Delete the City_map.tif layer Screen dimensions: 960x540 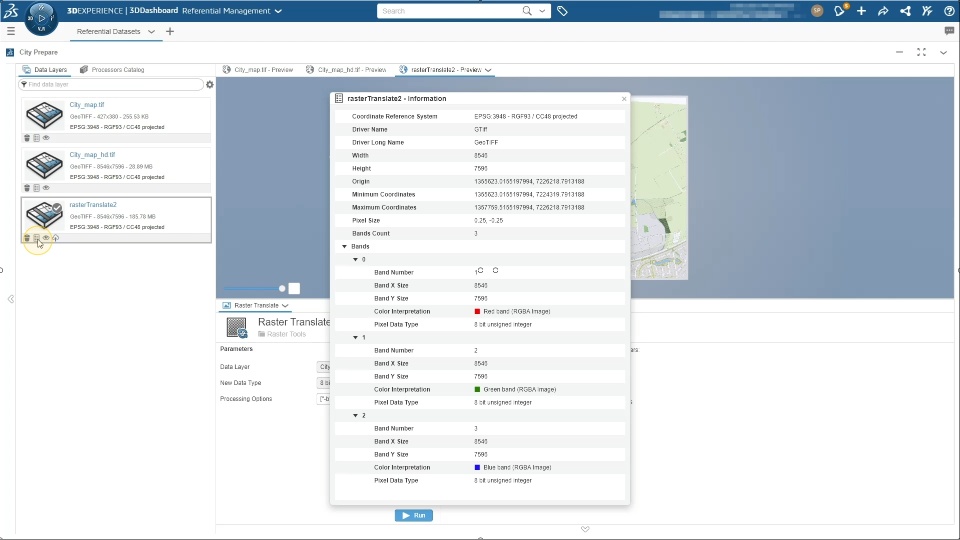[27, 138]
